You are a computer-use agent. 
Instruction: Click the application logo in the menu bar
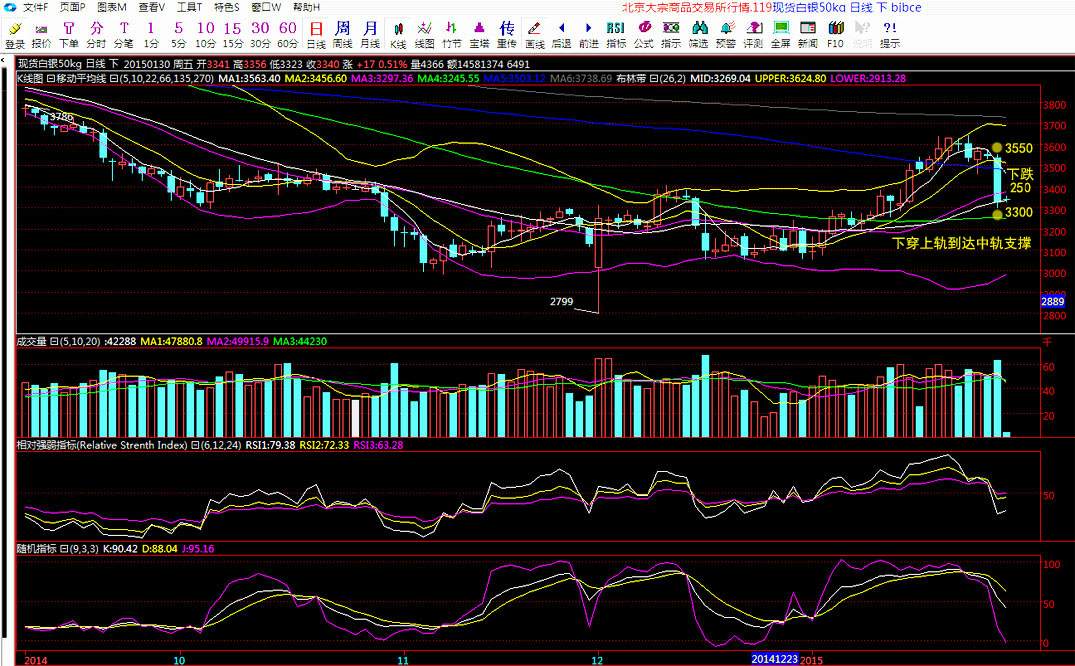pos(10,8)
